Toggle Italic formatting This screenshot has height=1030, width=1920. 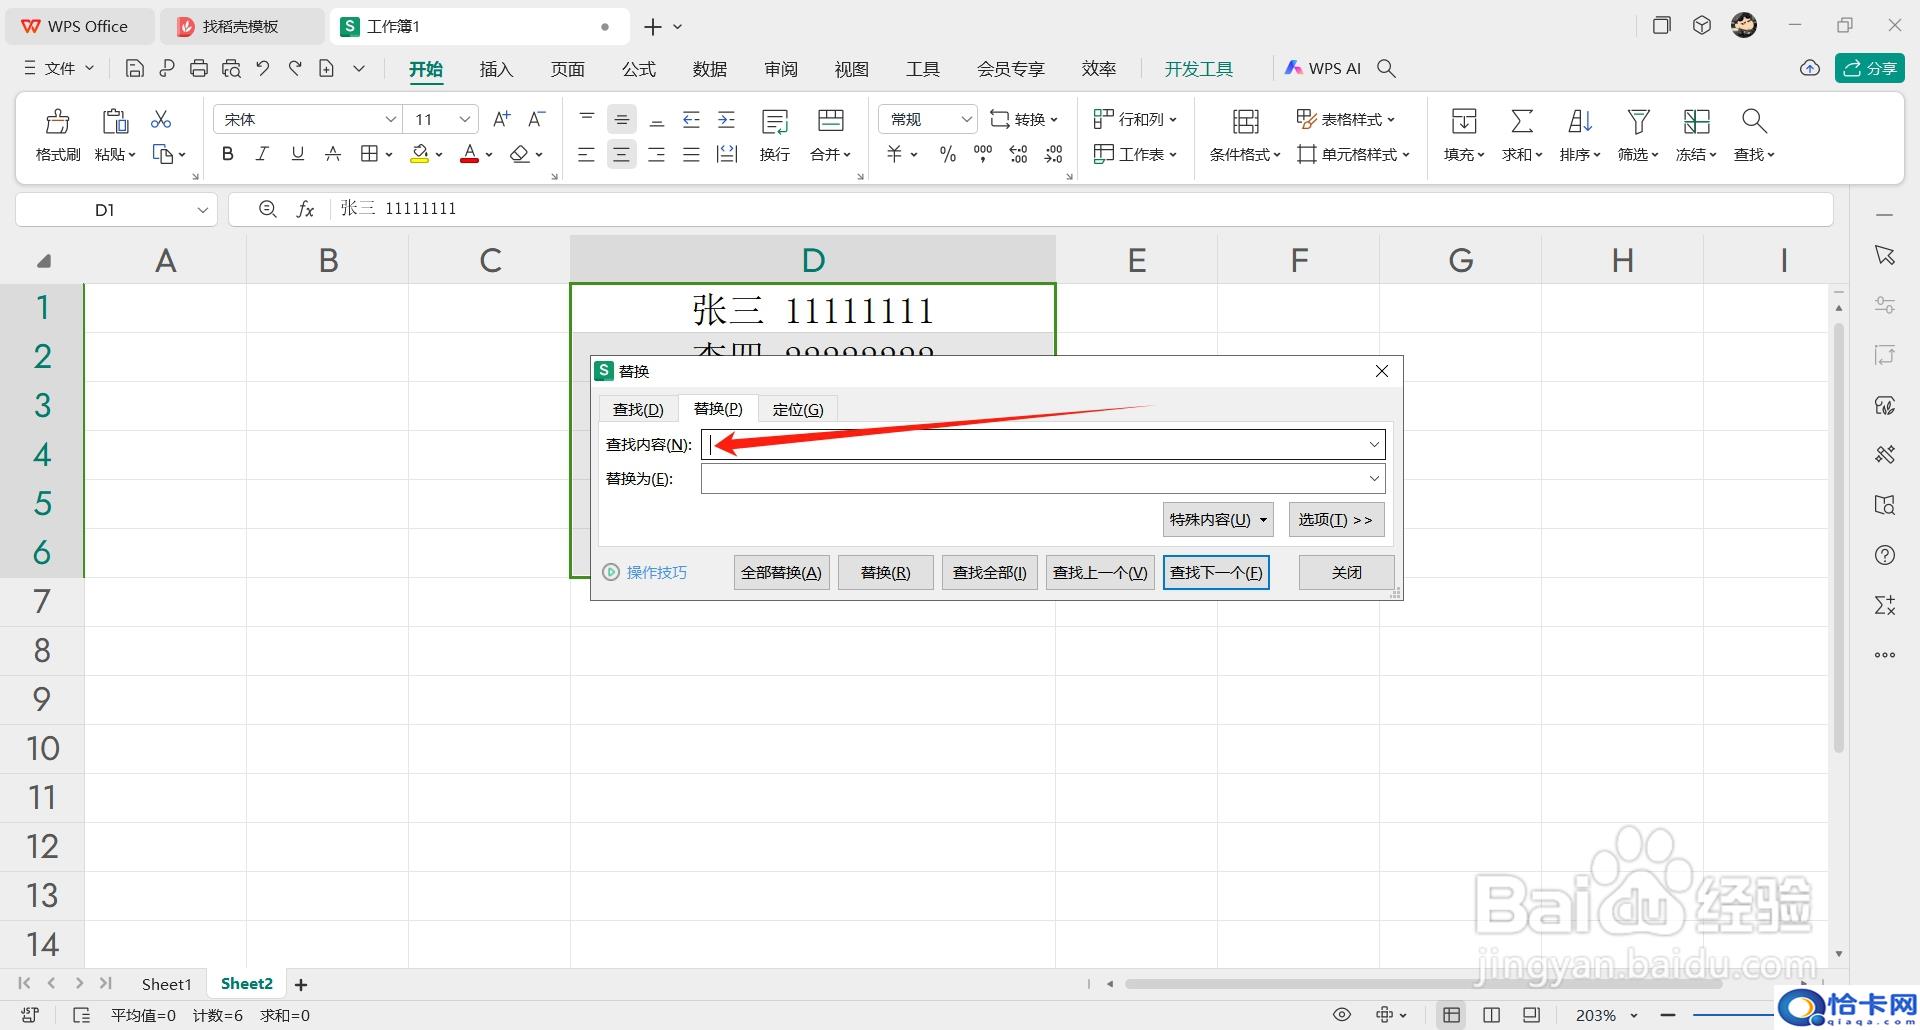[262, 154]
